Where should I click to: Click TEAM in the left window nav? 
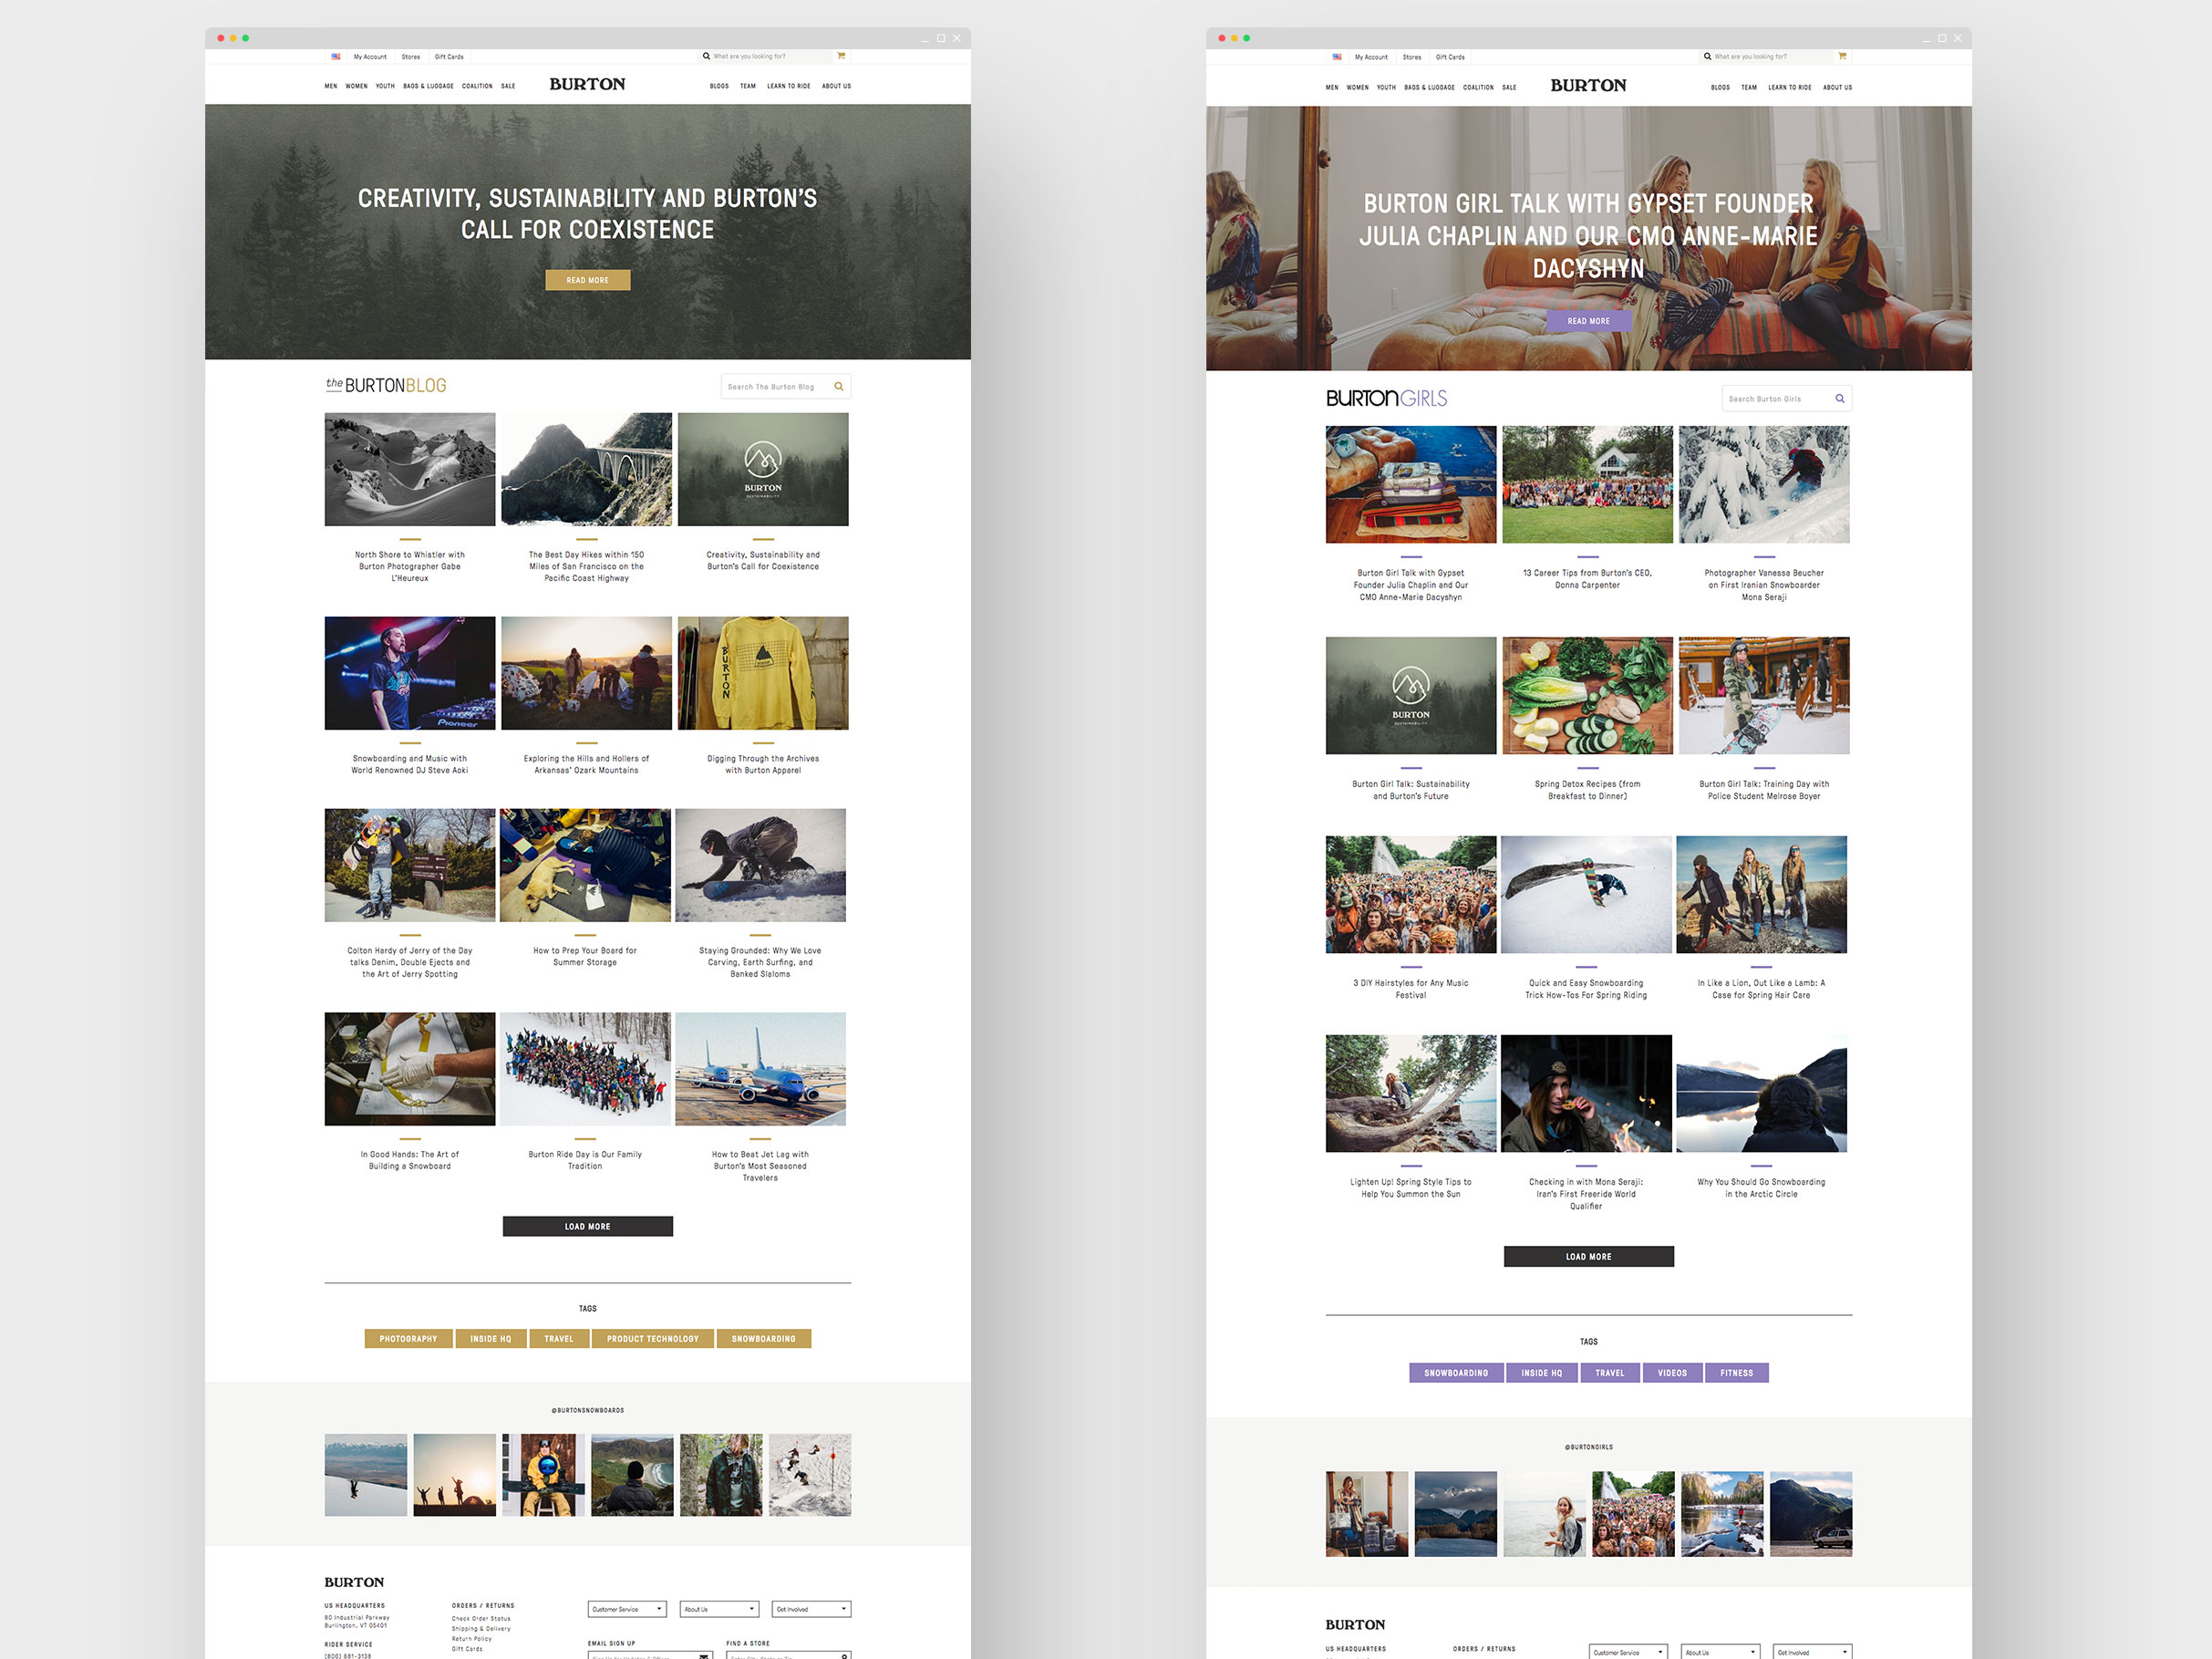(748, 86)
